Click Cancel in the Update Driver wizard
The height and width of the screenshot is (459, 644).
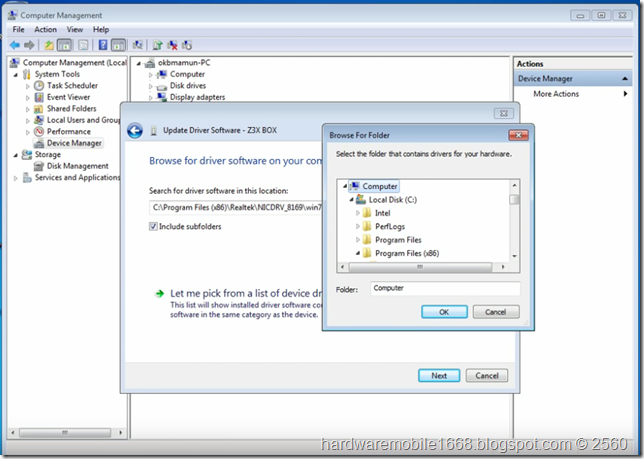(x=487, y=376)
